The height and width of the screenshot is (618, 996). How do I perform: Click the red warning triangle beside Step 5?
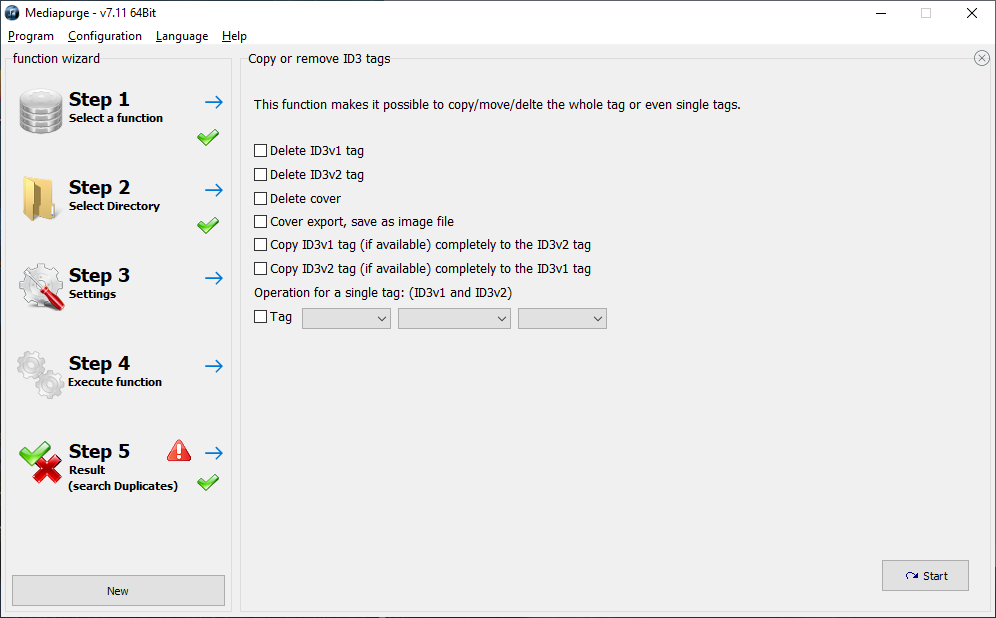pos(179,450)
